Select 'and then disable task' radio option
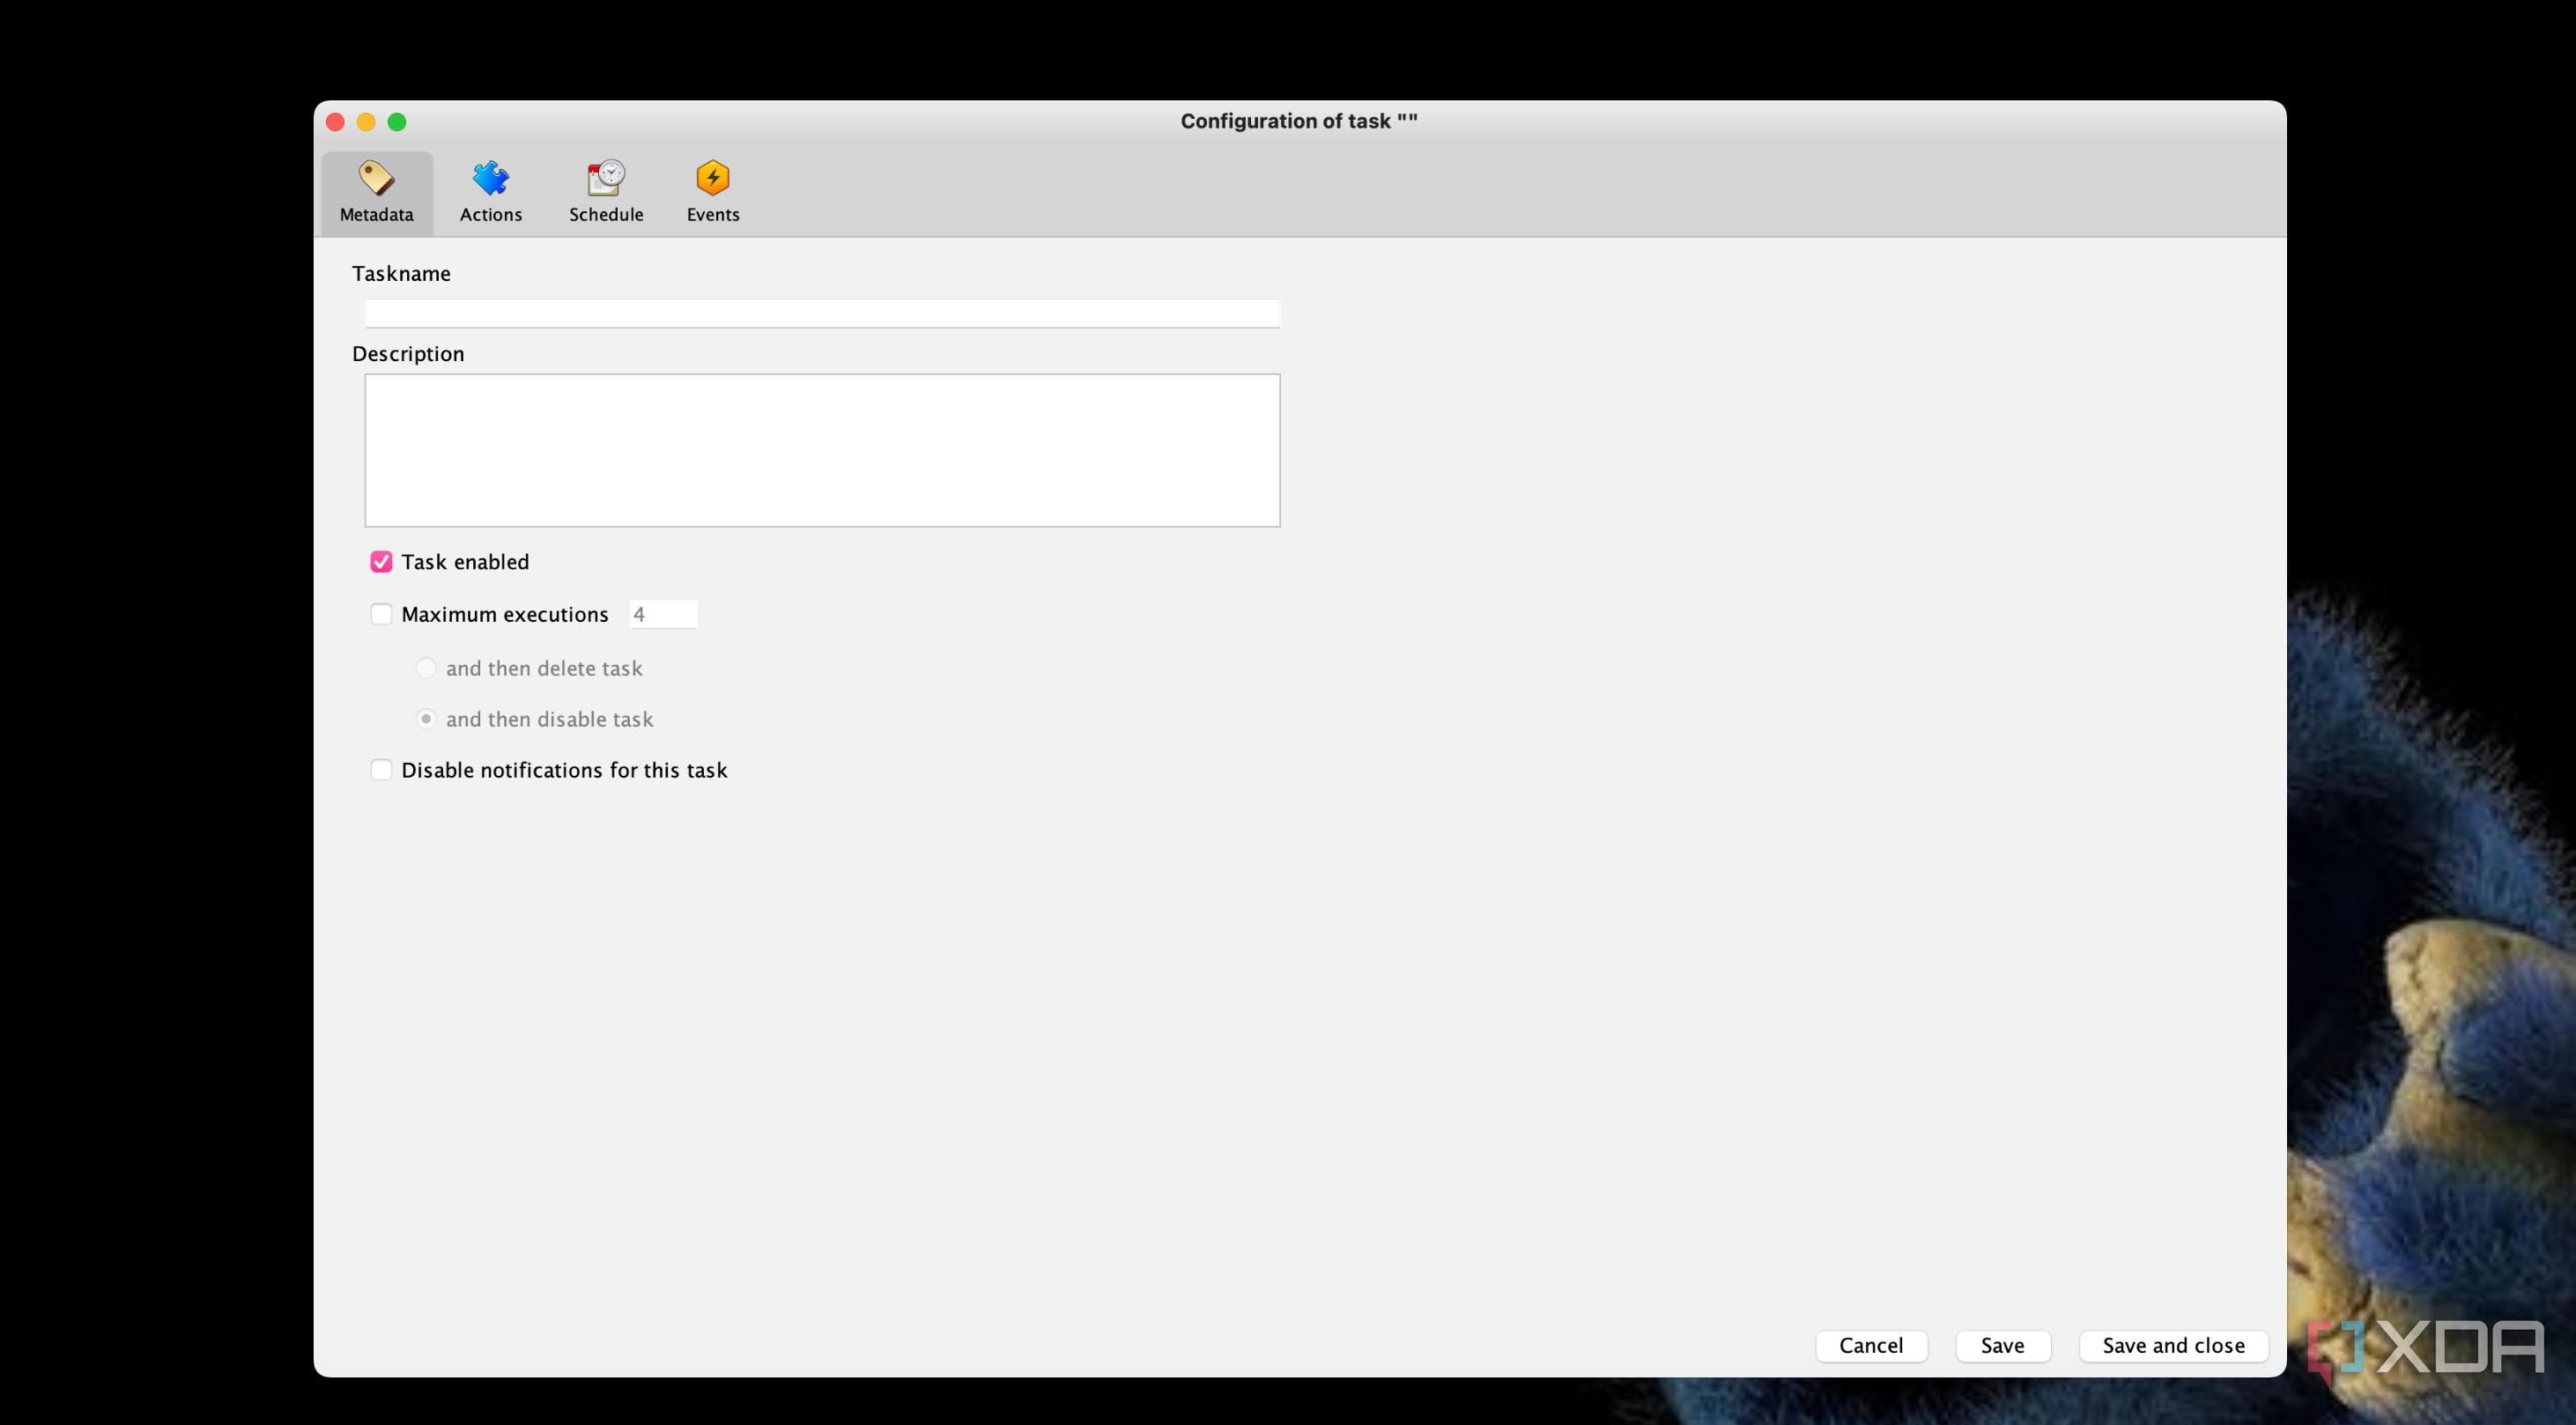This screenshot has height=1425, width=2576. click(x=426, y=719)
